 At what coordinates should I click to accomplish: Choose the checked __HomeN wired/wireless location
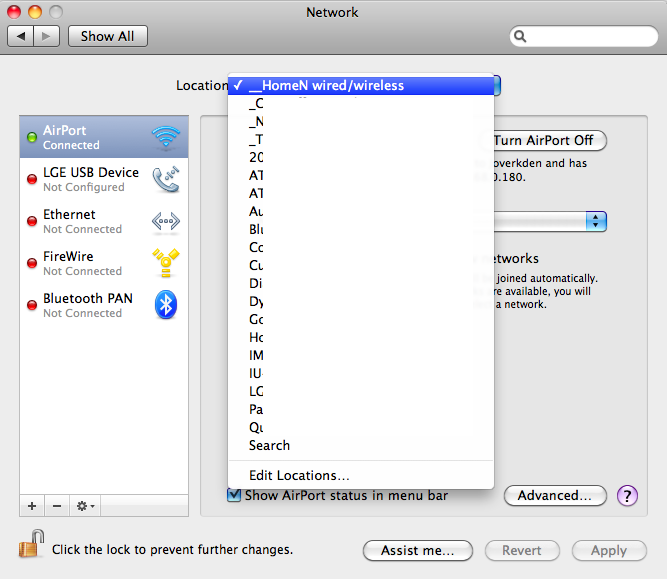(361, 86)
